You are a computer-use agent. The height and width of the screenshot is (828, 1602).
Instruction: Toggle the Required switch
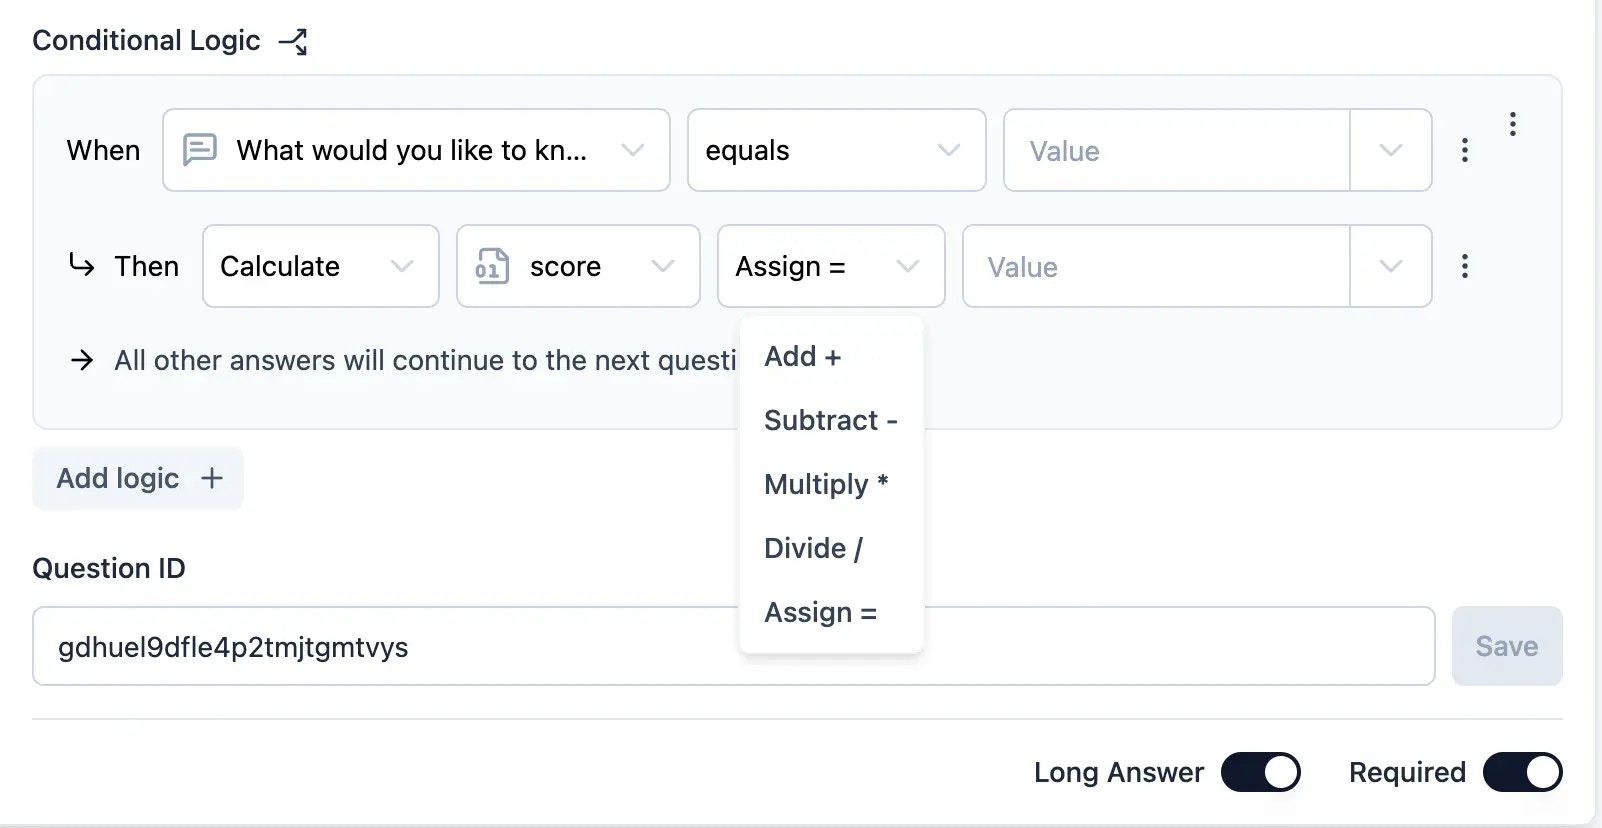[x=1522, y=772]
